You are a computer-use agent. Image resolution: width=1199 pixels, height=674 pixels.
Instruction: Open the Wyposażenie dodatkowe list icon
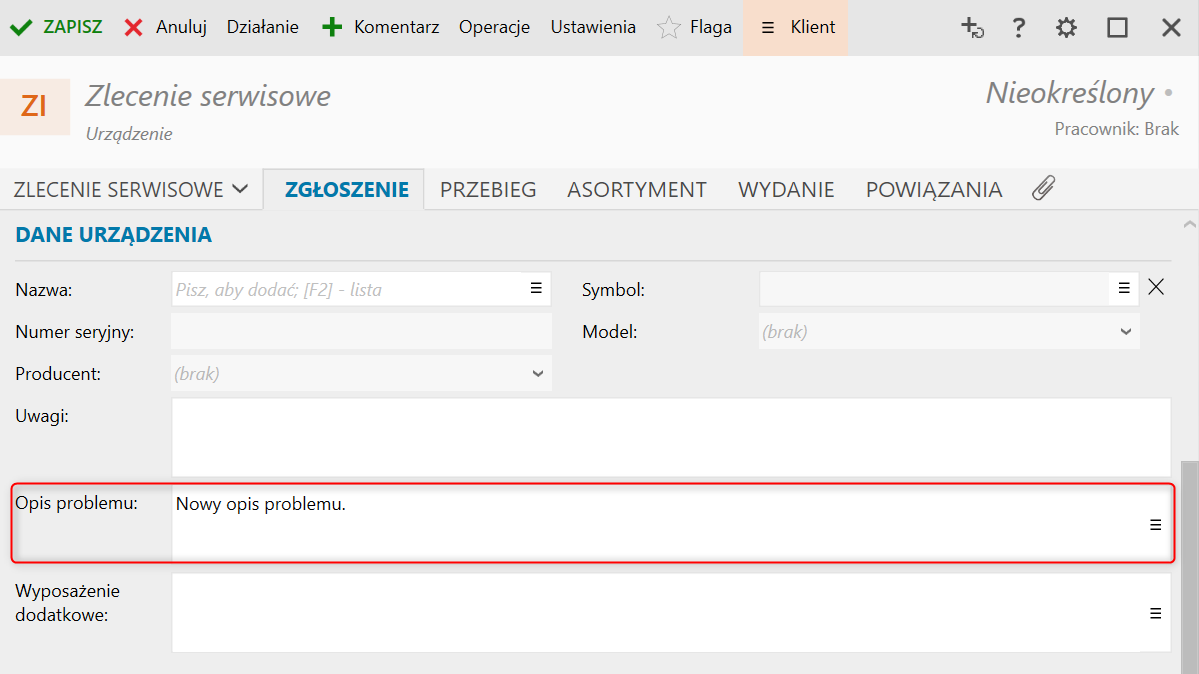coord(1155,613)
